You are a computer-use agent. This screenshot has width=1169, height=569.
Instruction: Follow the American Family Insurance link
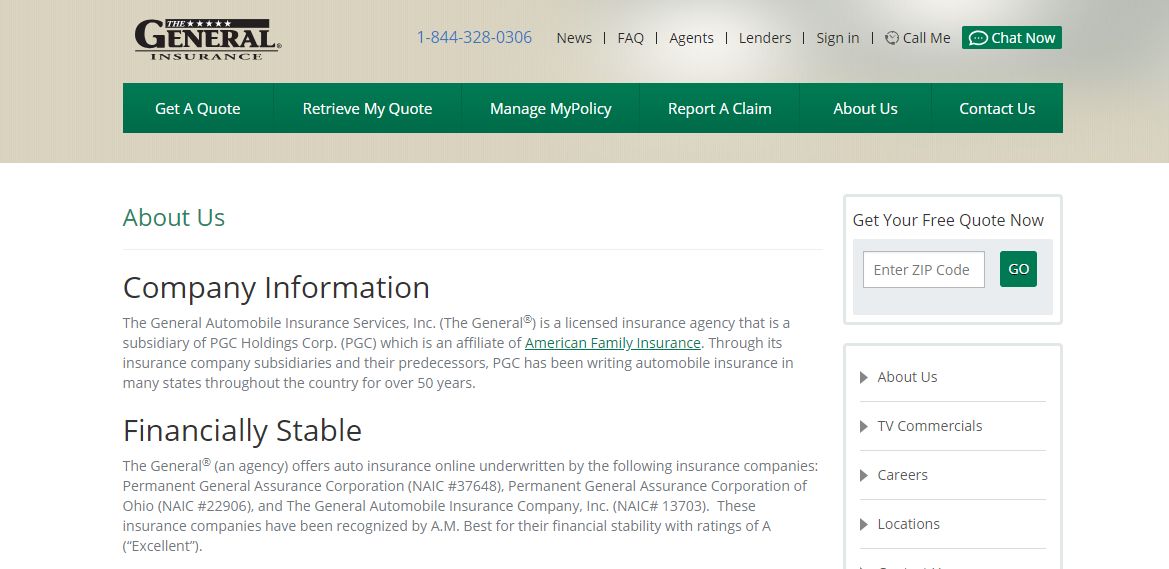coord(613,343)
